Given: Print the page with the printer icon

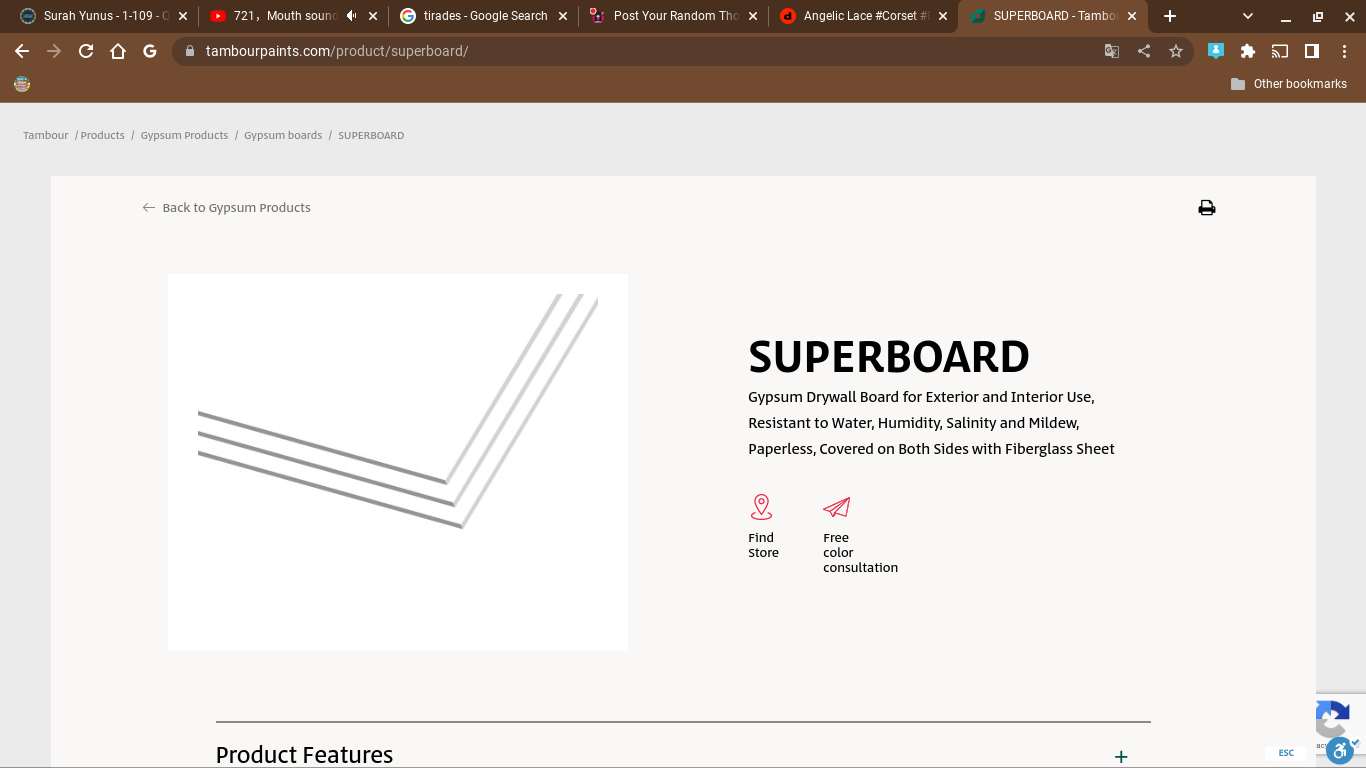Looking at the screenshot, I should click(1207, 208).
